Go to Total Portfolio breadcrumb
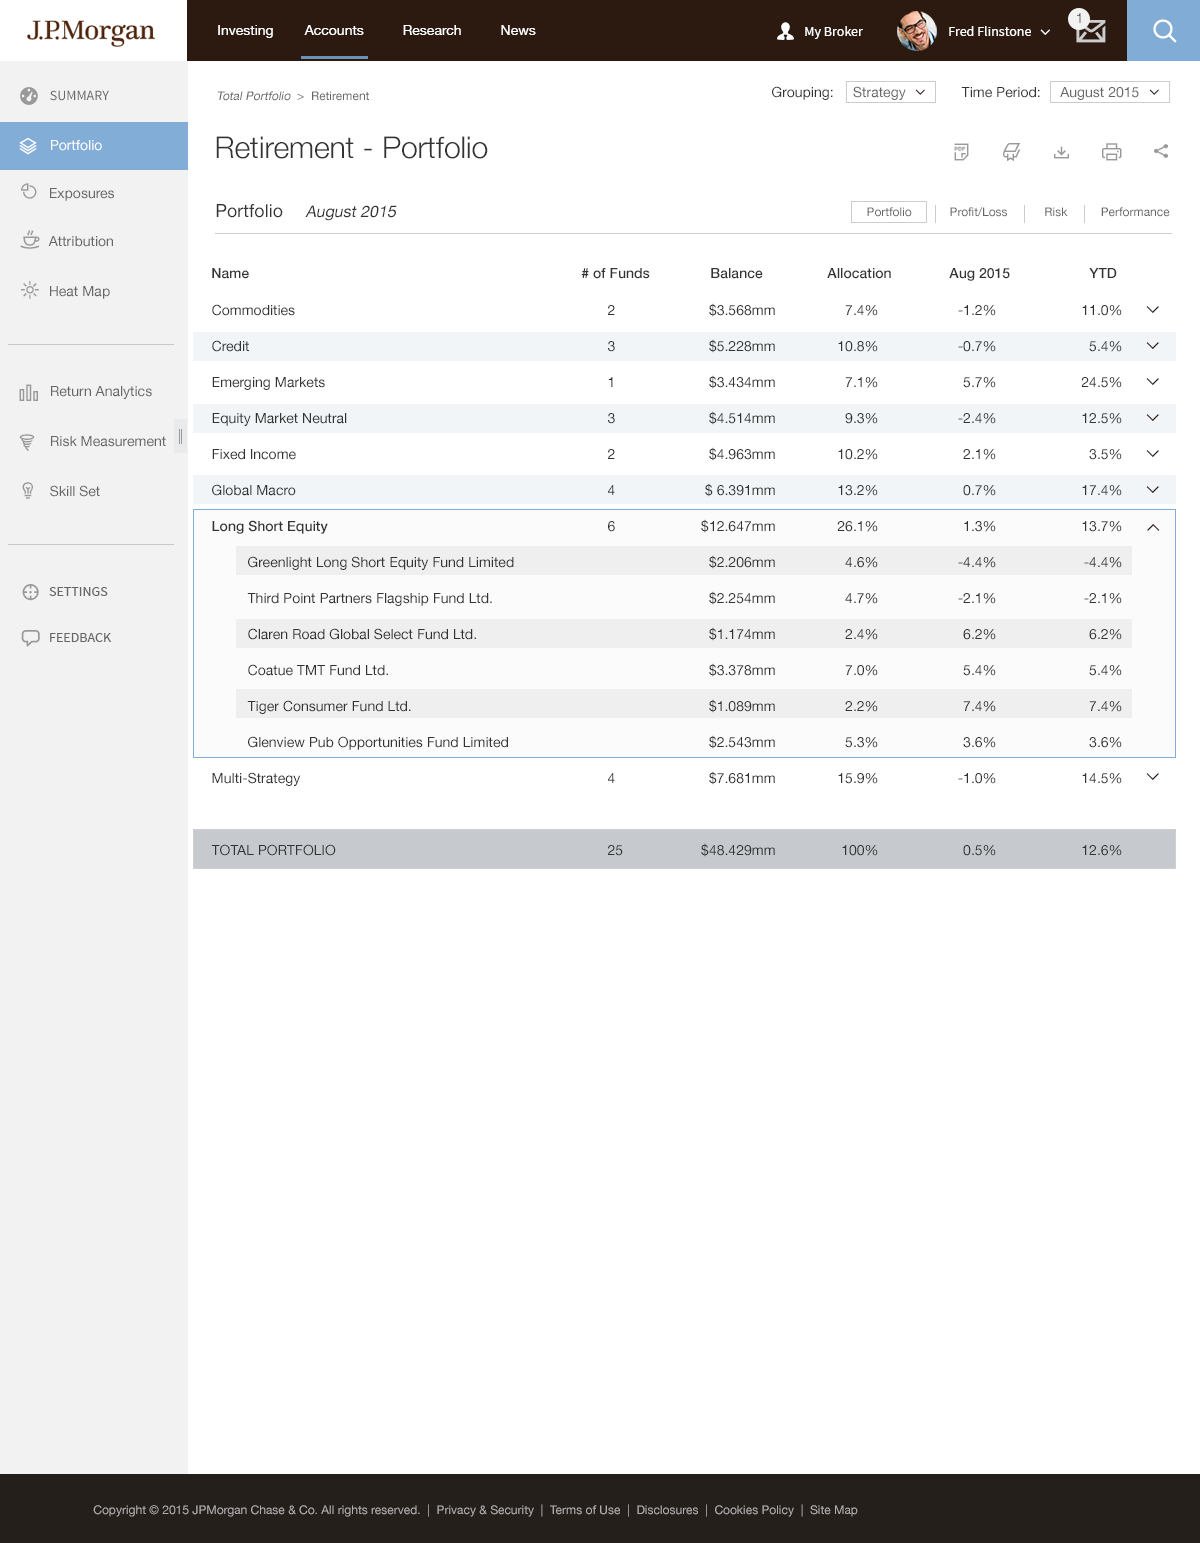 (x=254, y=96)
